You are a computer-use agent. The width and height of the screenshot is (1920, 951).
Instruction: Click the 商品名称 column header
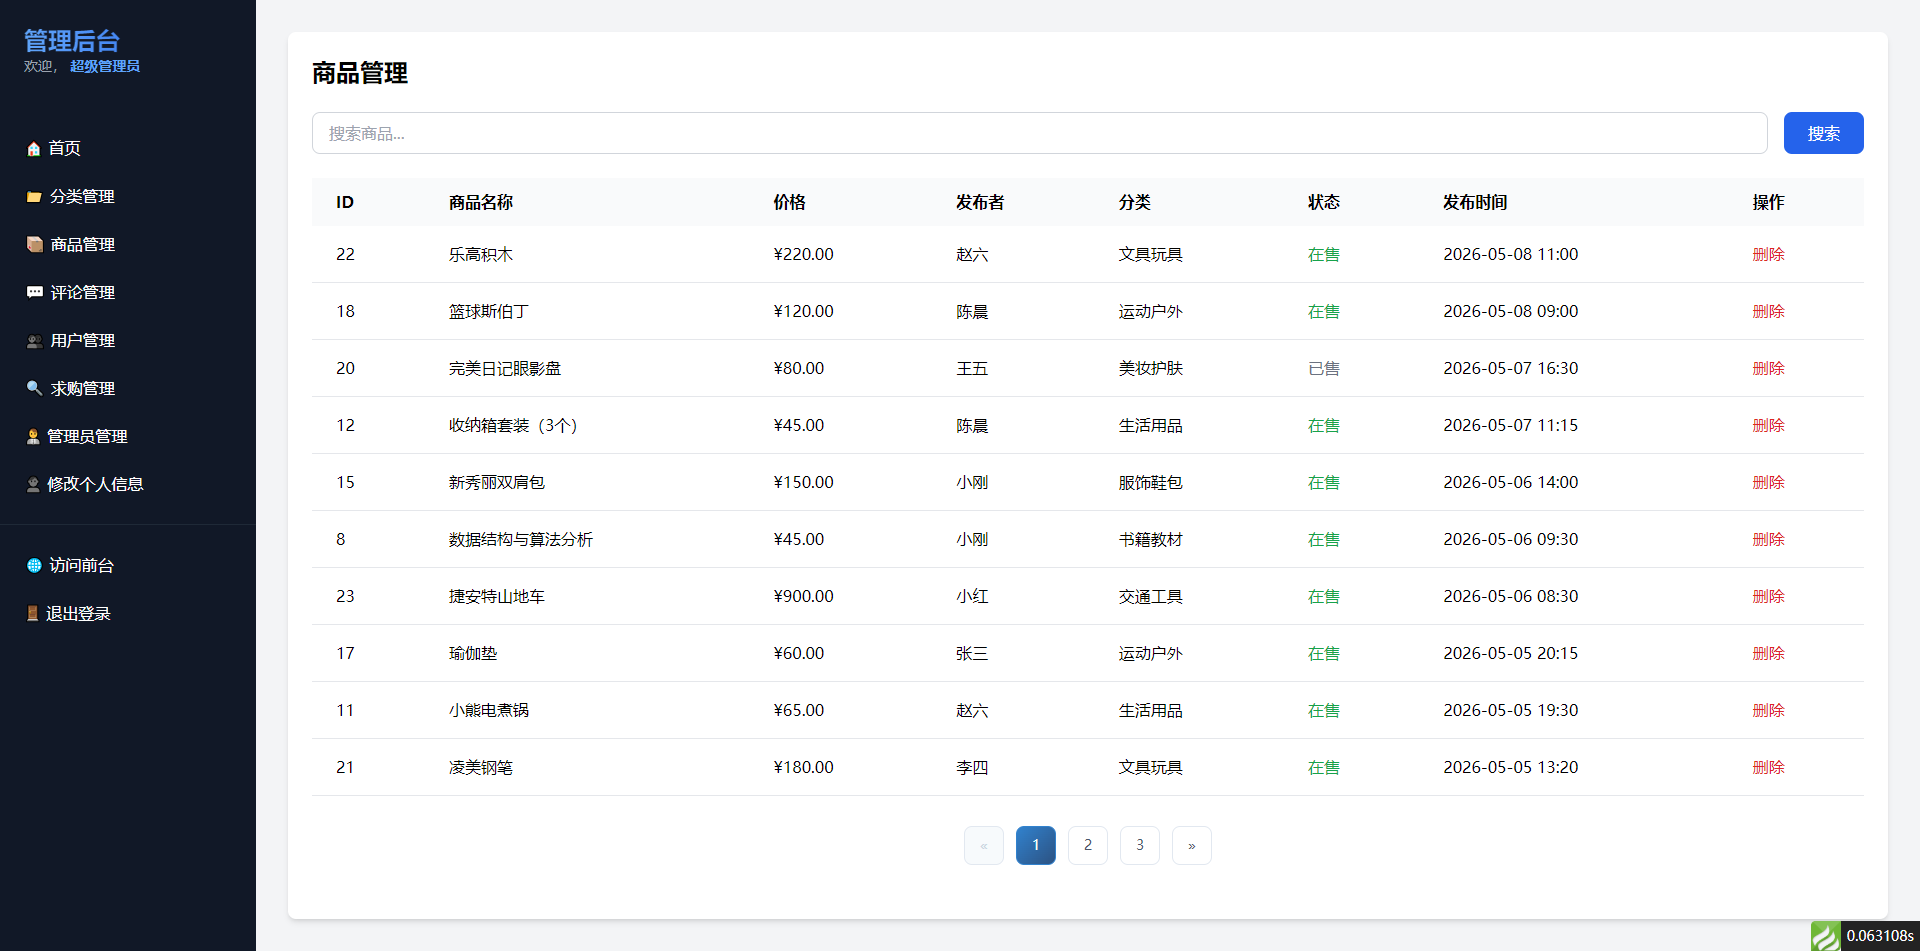(x=481, y=202)
